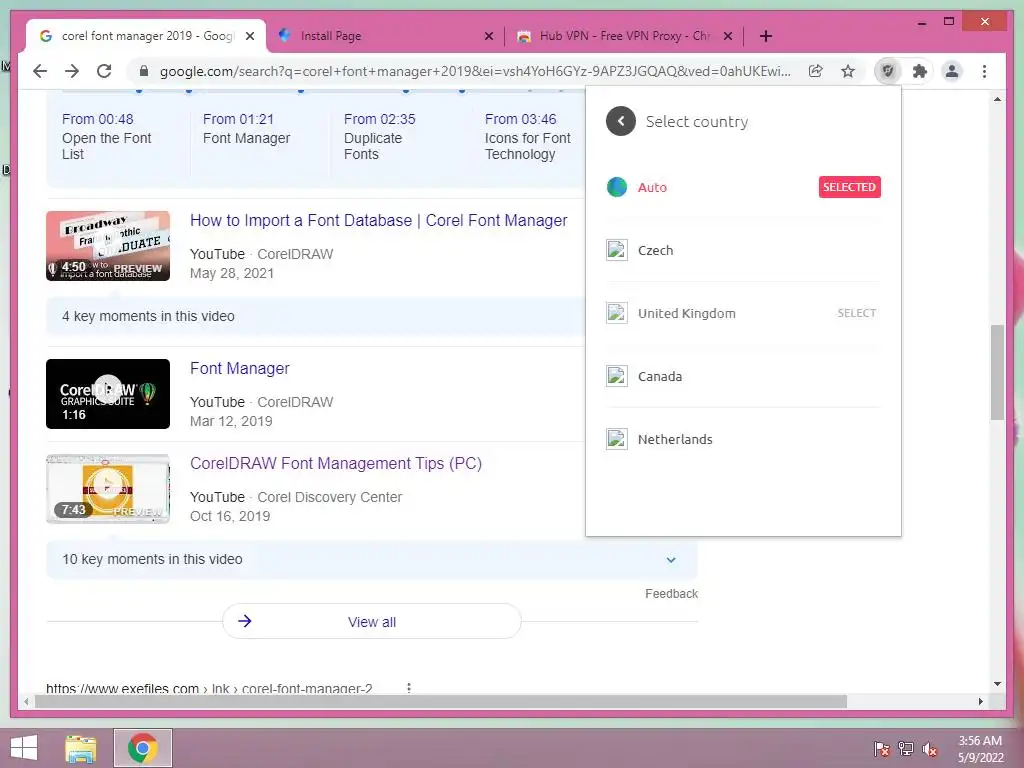Jump to From 03:46 Icons for Font Technology

(528, 136)
